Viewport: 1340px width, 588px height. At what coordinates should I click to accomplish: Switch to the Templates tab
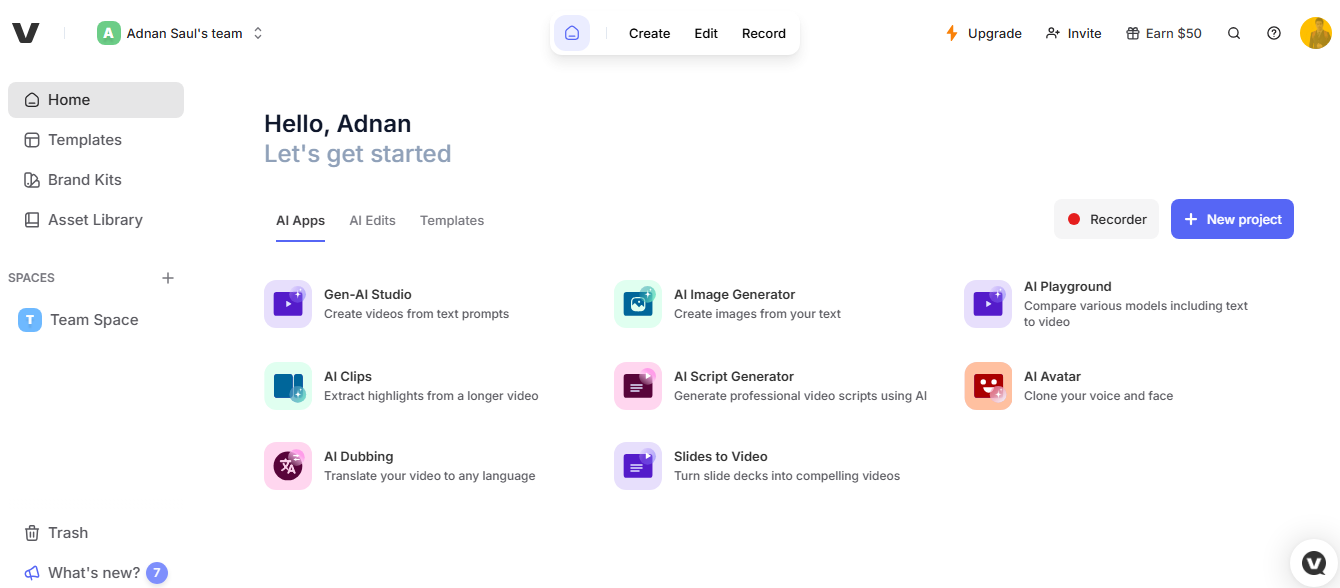pyautogui.click(x=452, y=220)
